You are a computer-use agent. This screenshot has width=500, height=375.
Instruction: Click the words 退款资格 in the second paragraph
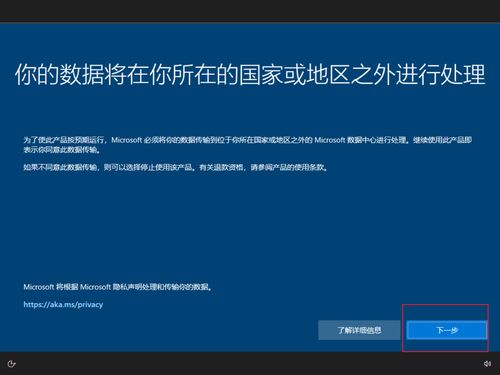click(228, 167)
